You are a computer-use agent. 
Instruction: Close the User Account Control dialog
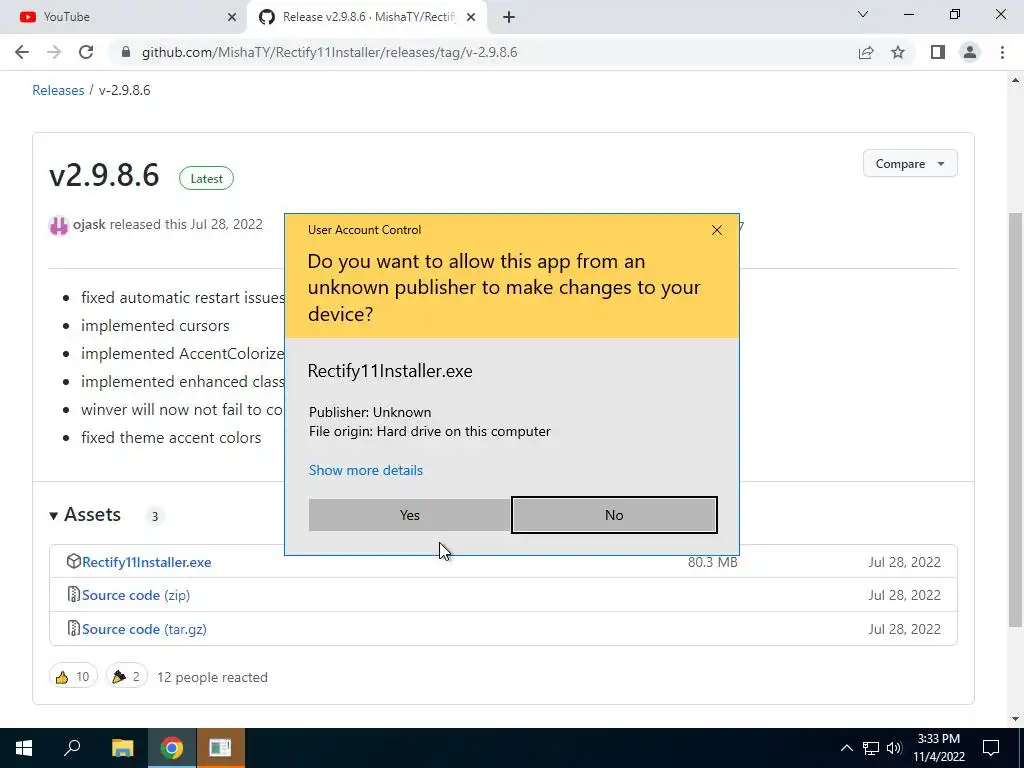click(716, 230)
